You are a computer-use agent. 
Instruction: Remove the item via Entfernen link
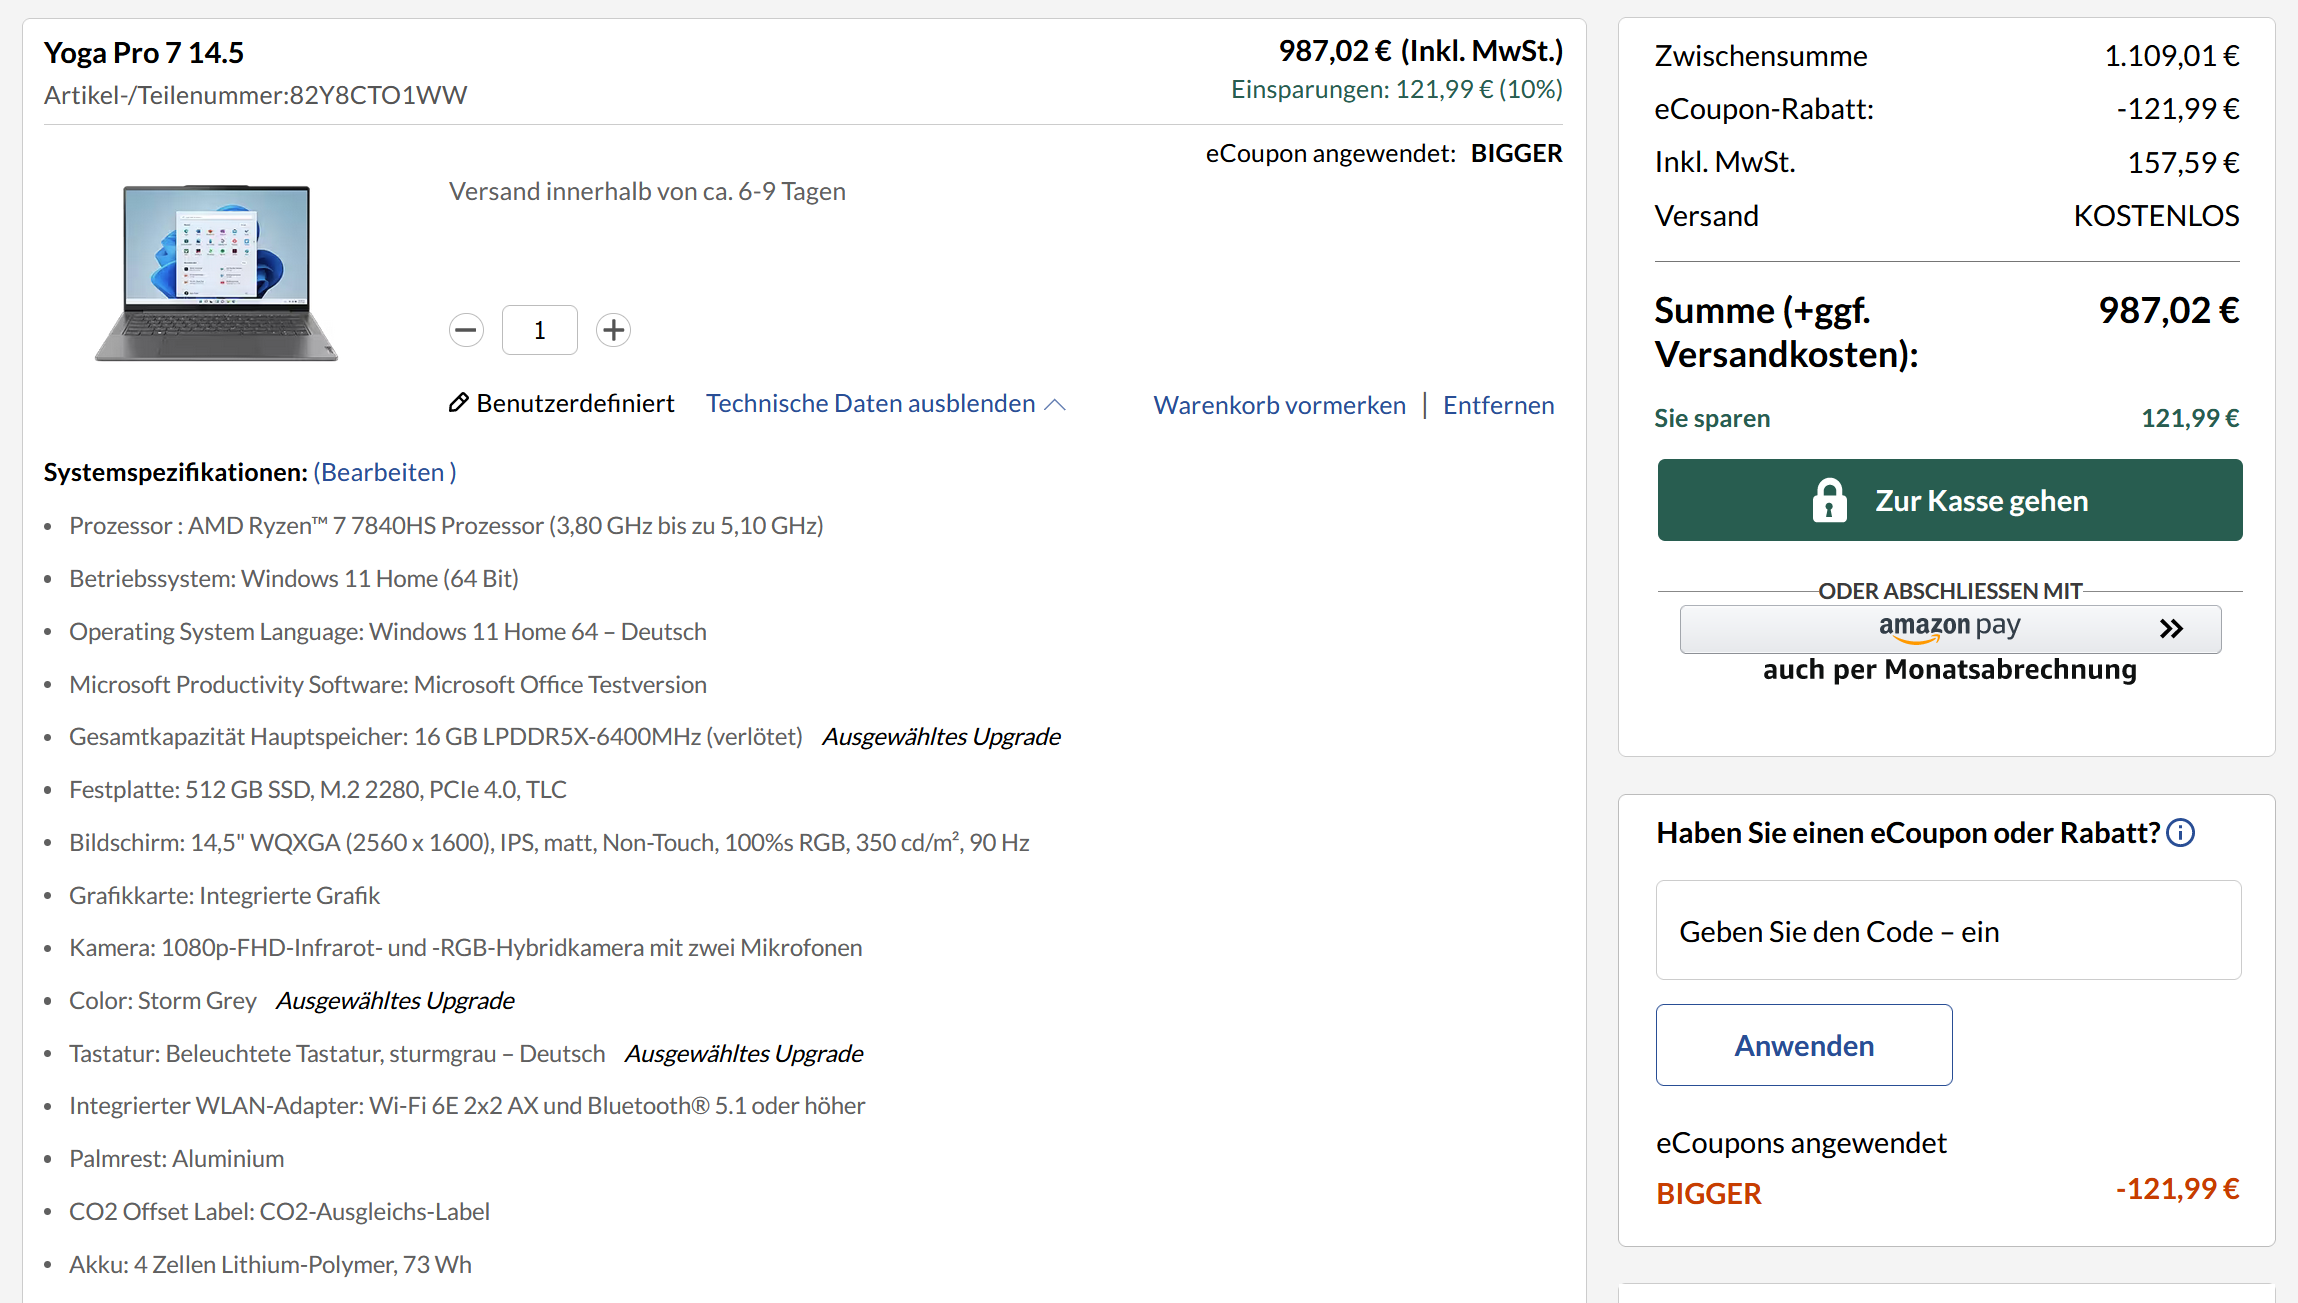click(x=1498, y=404)
